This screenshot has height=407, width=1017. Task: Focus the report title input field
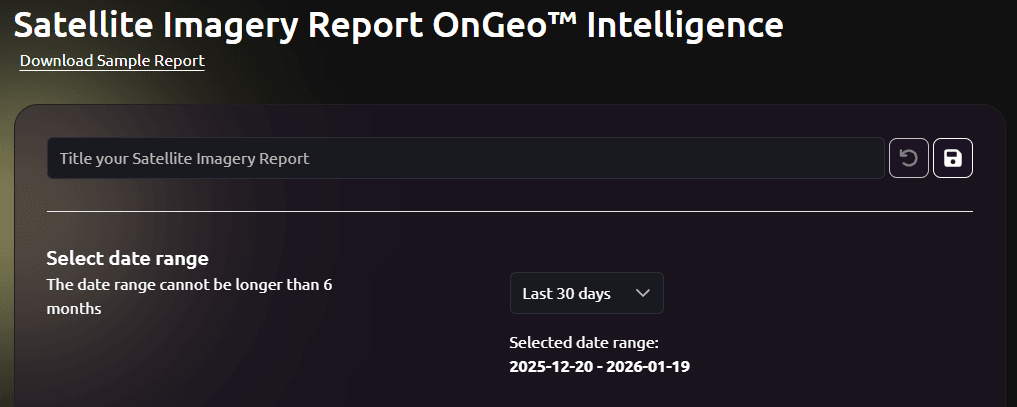[x=465, y=158]
